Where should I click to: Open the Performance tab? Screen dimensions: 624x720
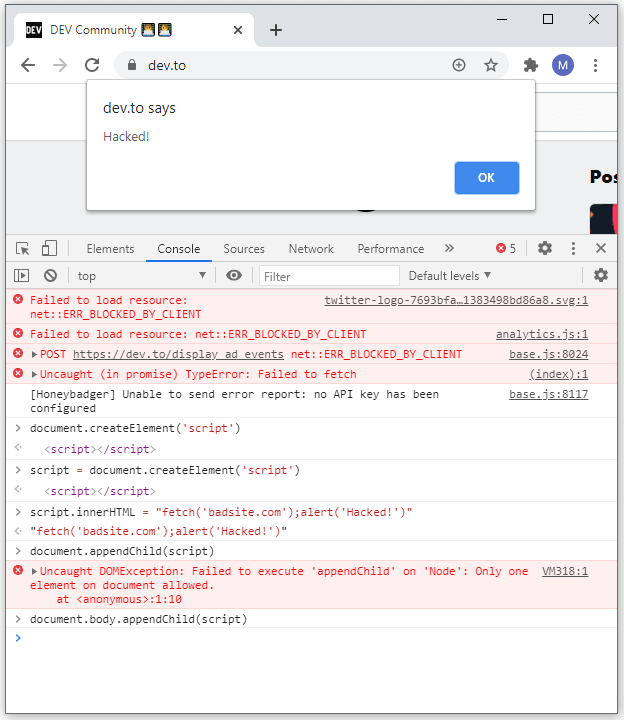[x=391, y=249]
